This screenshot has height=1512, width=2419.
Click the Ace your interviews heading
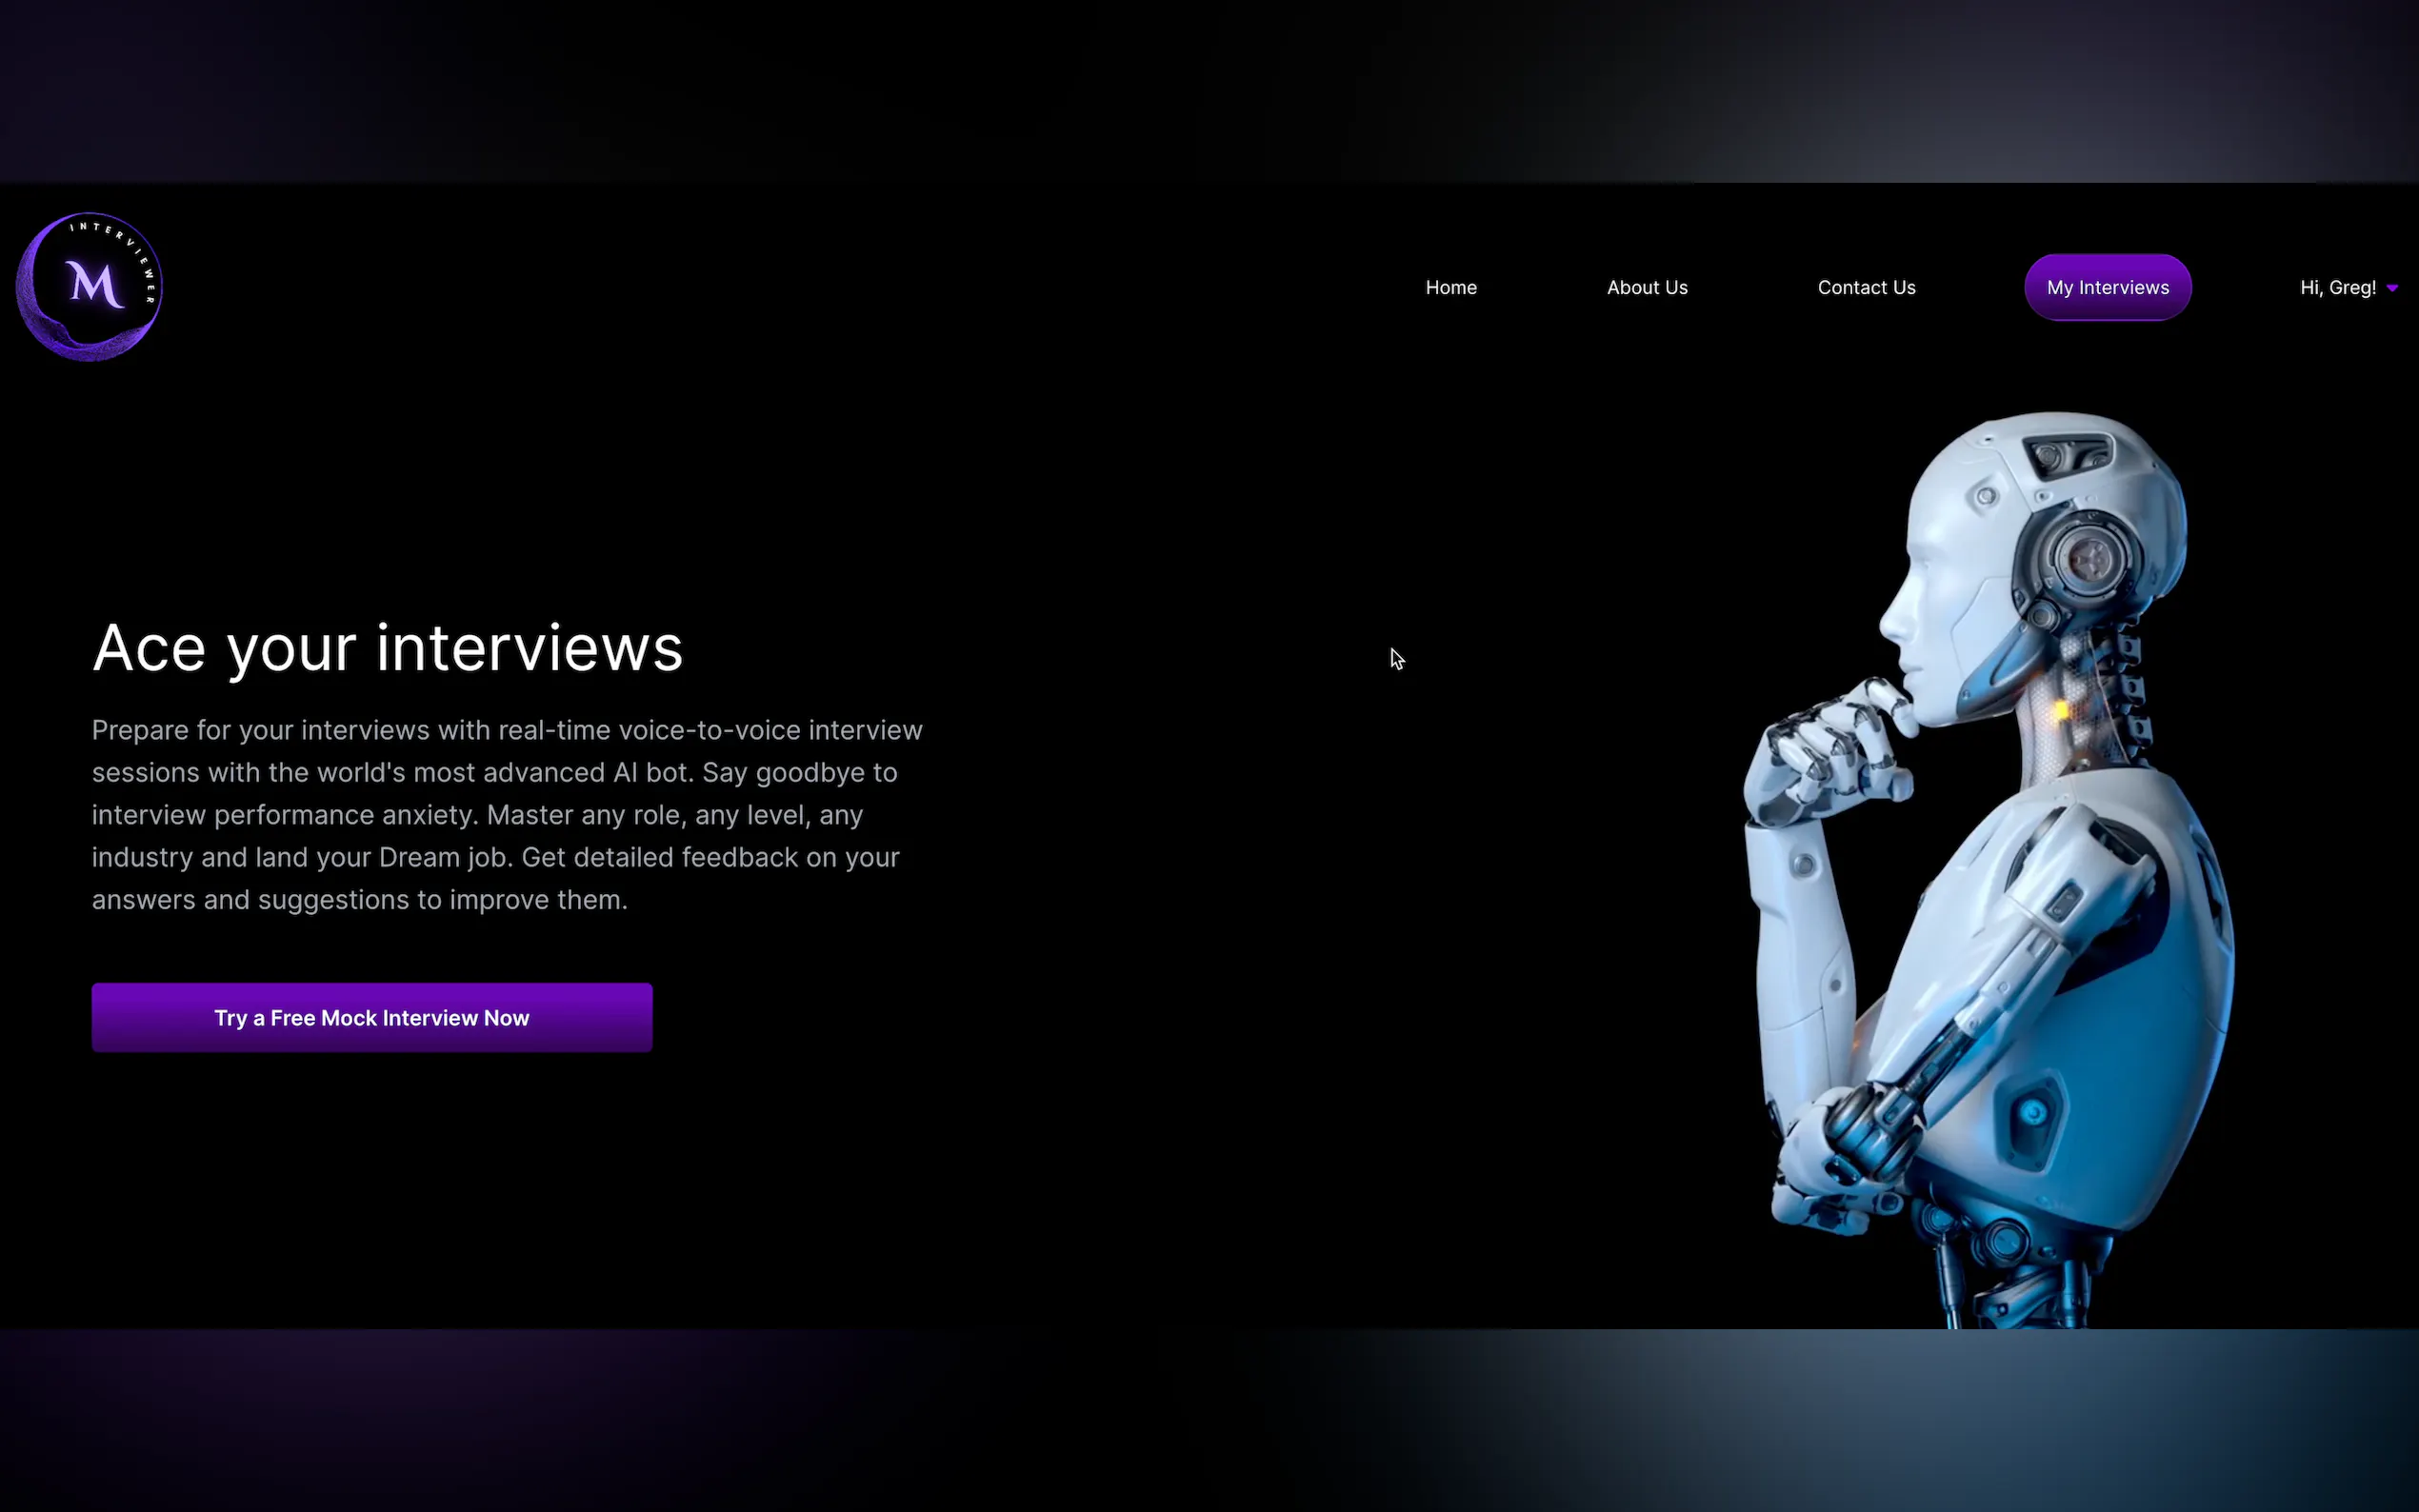[x=387, y=647]
